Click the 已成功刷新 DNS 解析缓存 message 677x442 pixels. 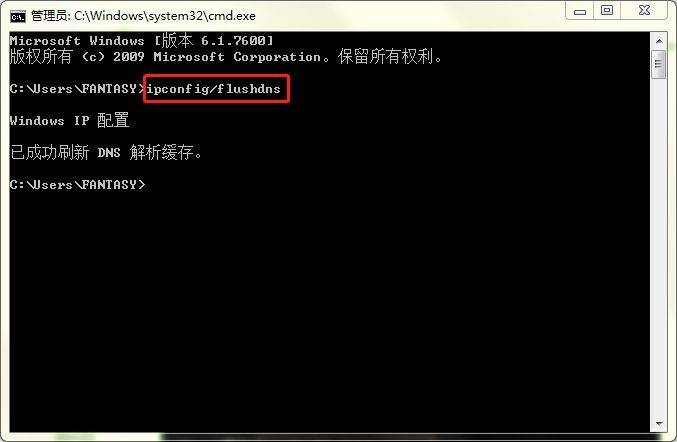[106, 152]
